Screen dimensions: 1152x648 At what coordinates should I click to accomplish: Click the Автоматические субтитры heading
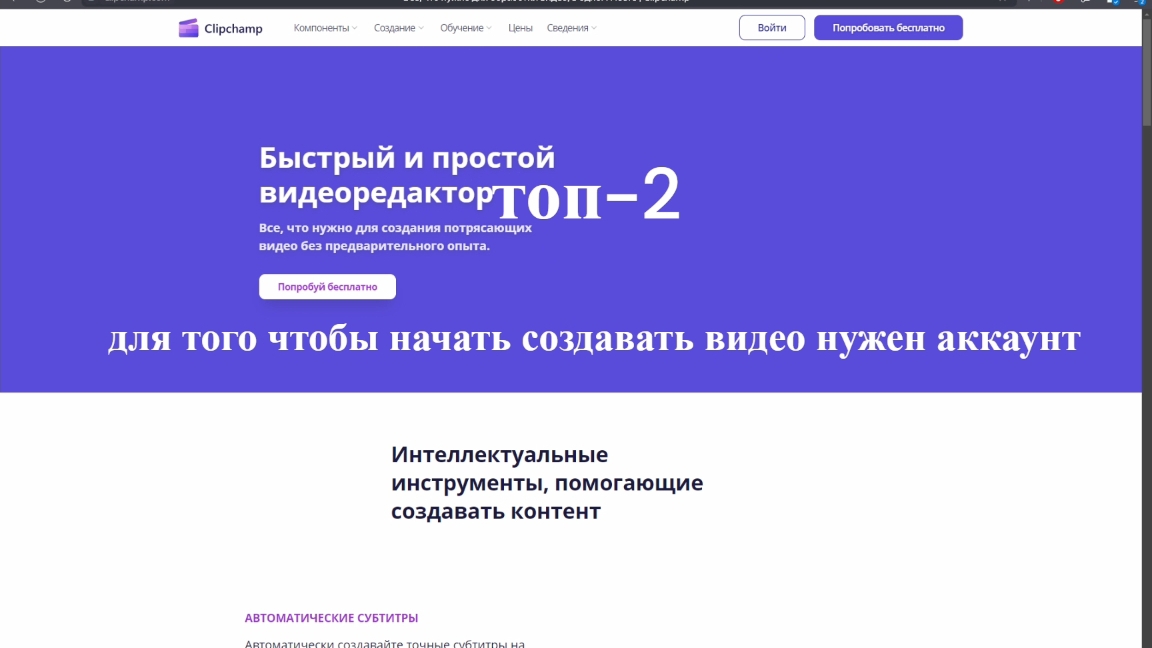(x=331, y=618)
